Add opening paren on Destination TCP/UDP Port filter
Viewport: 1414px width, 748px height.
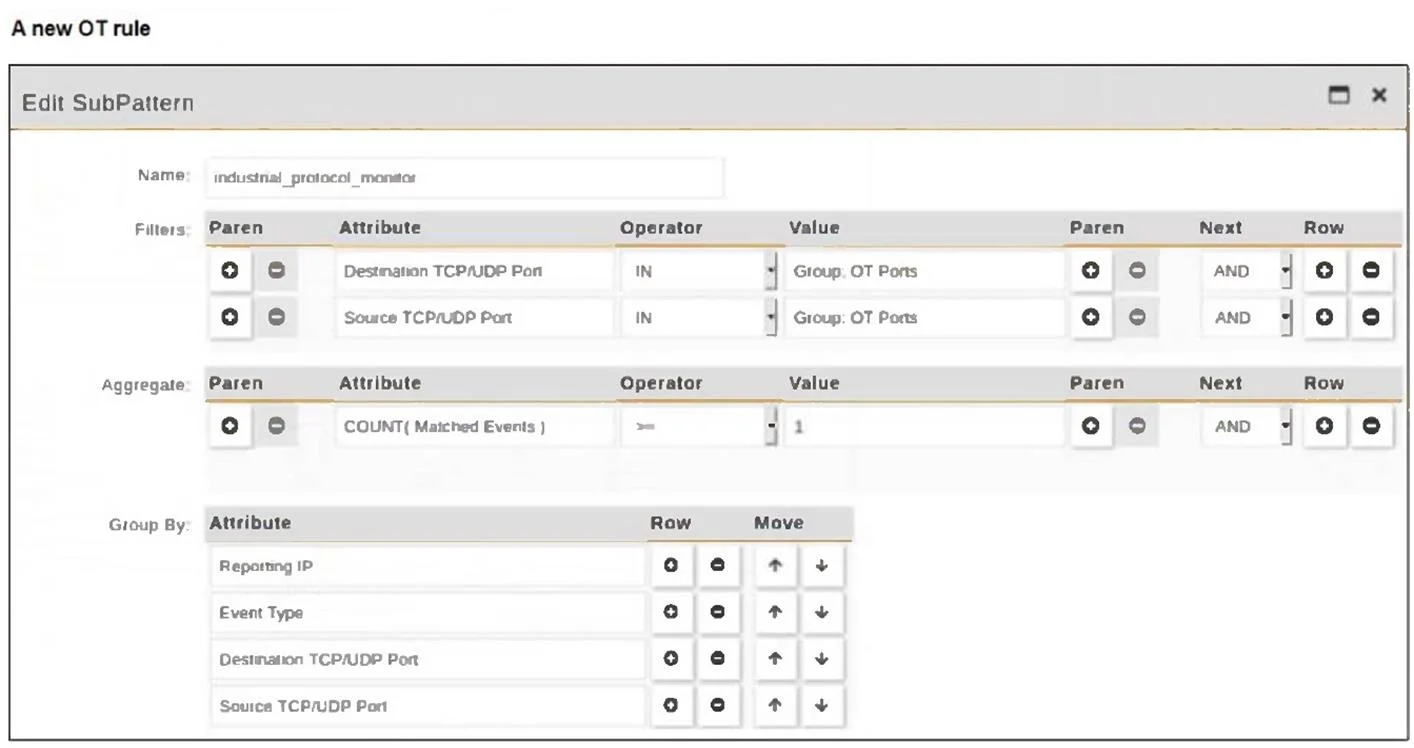pyautogui.click(x=230, y=271)
